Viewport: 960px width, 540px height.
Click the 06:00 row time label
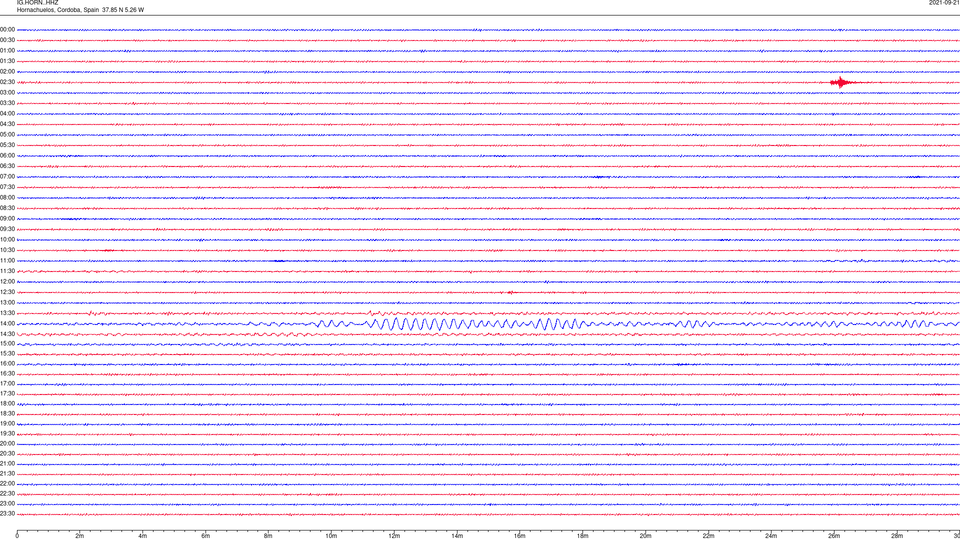click(x=7, y=156)
